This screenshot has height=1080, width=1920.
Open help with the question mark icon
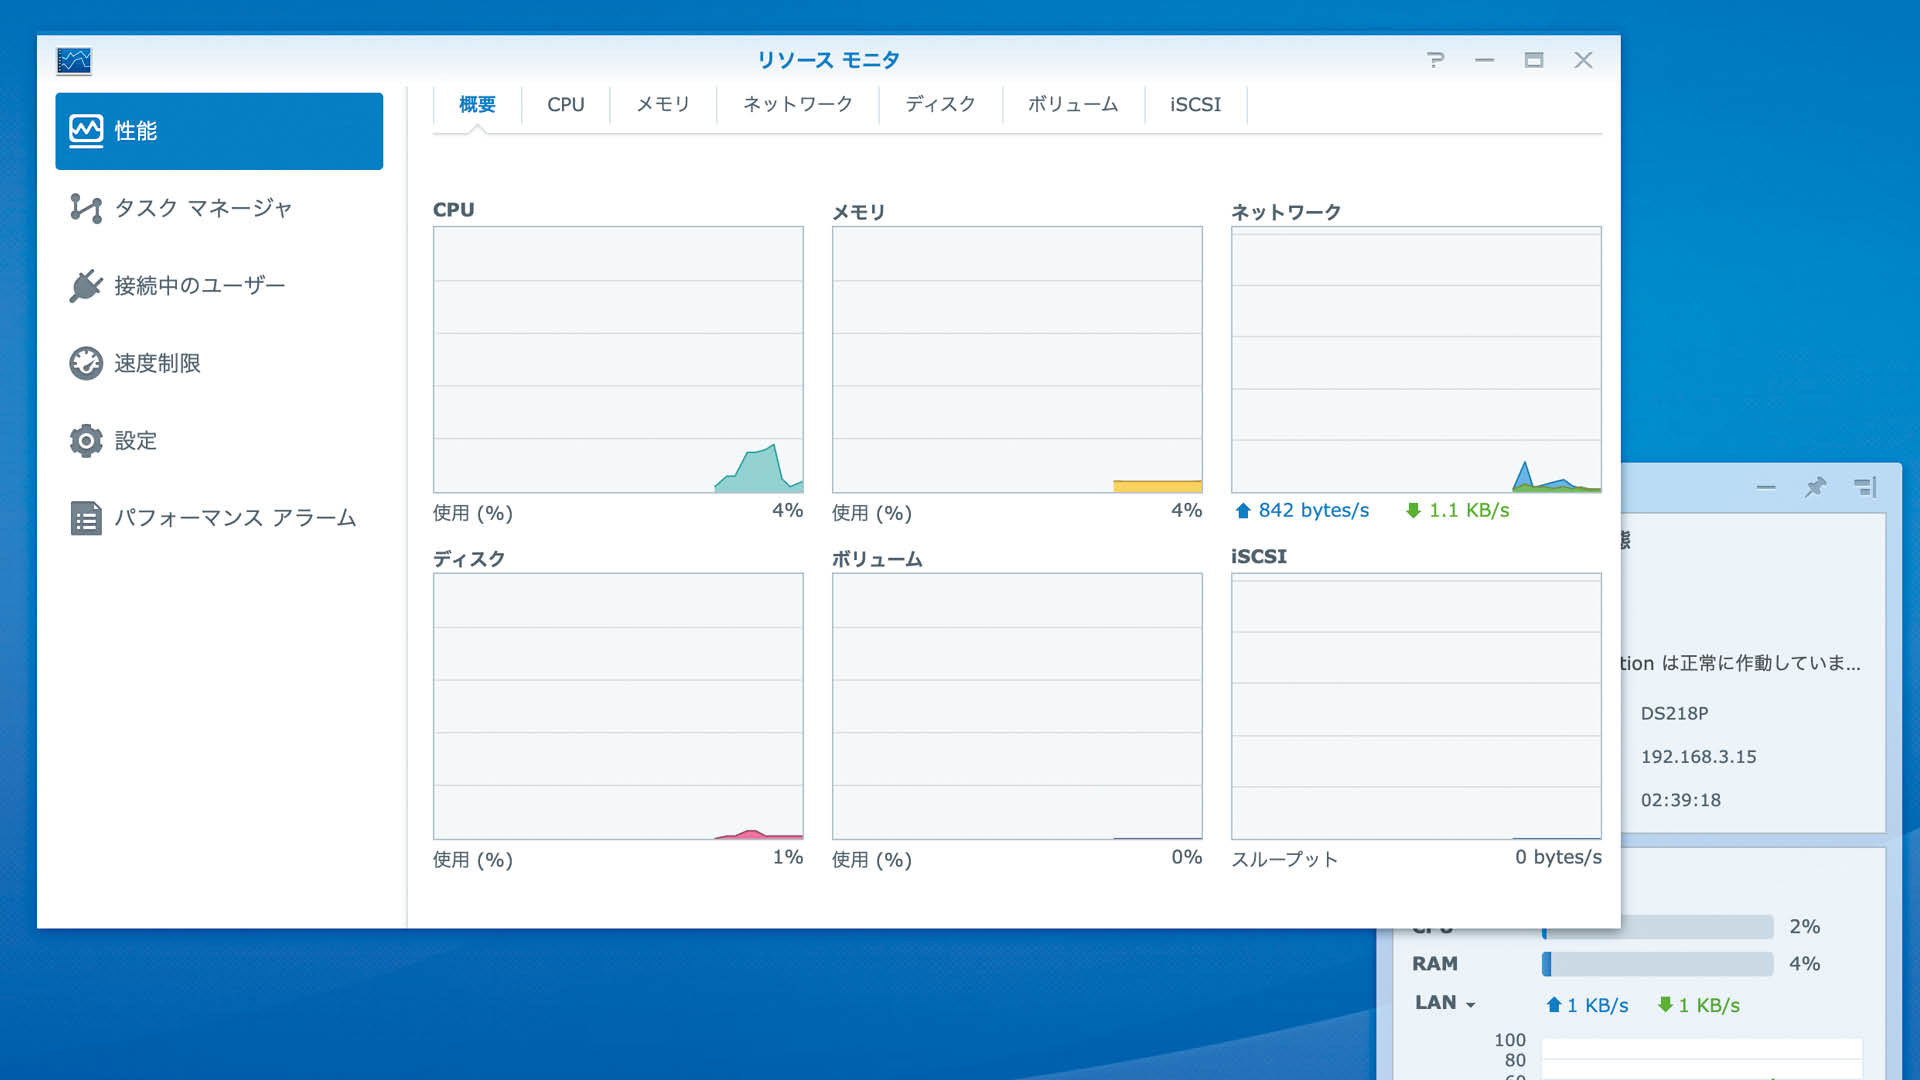tap(1435, 60)
